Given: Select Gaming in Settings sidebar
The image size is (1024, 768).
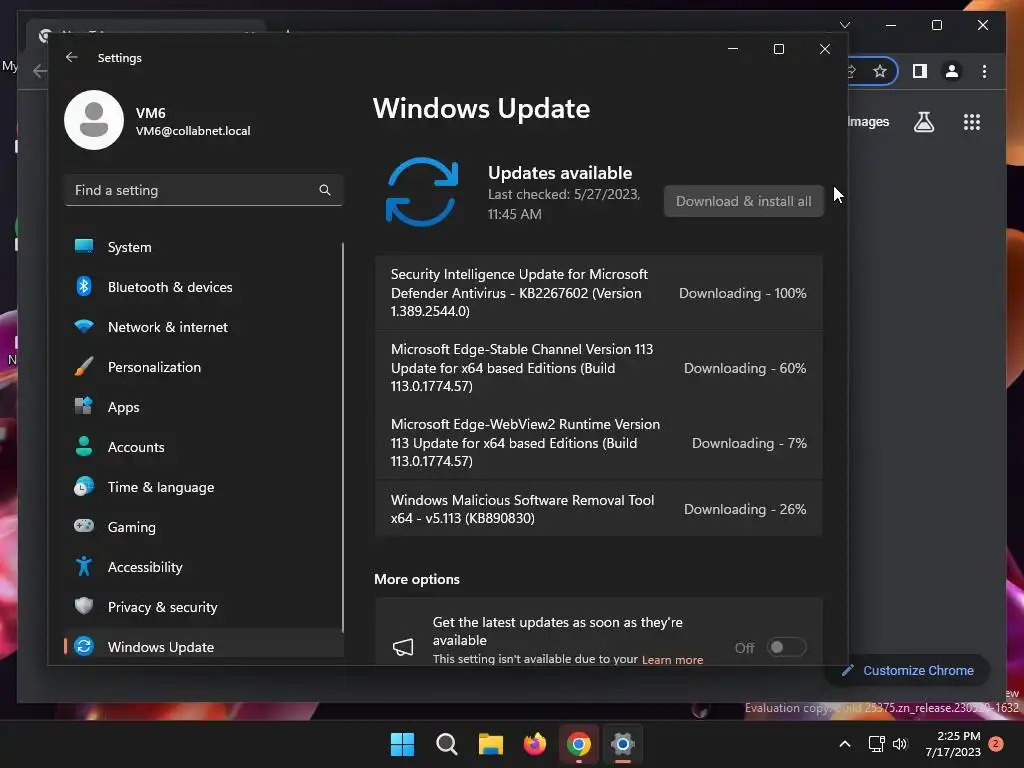Looking at the screenshot, I should click(203, 527).
